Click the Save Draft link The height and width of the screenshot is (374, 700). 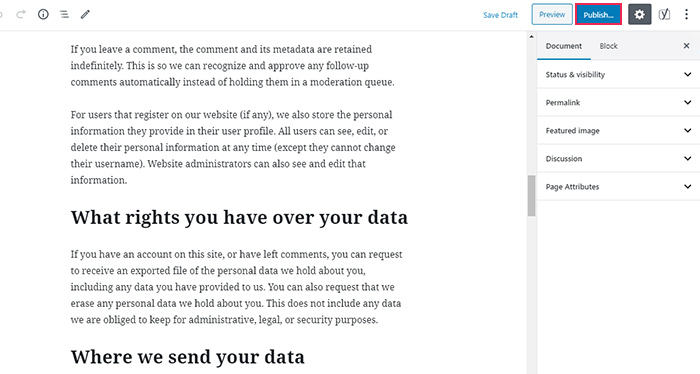[500, 15]
